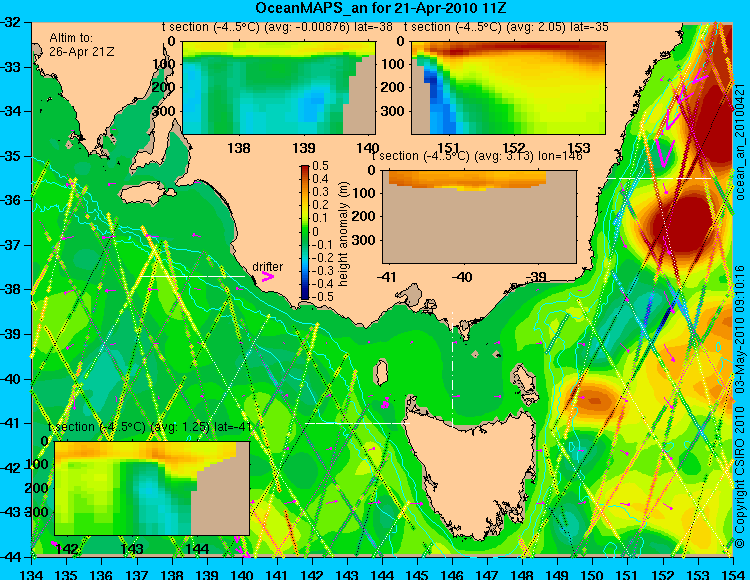The height and width of the screenshot is (580, 750).
Task: Click the 0.5 tick on the colorbar
Action: [320, 165]
